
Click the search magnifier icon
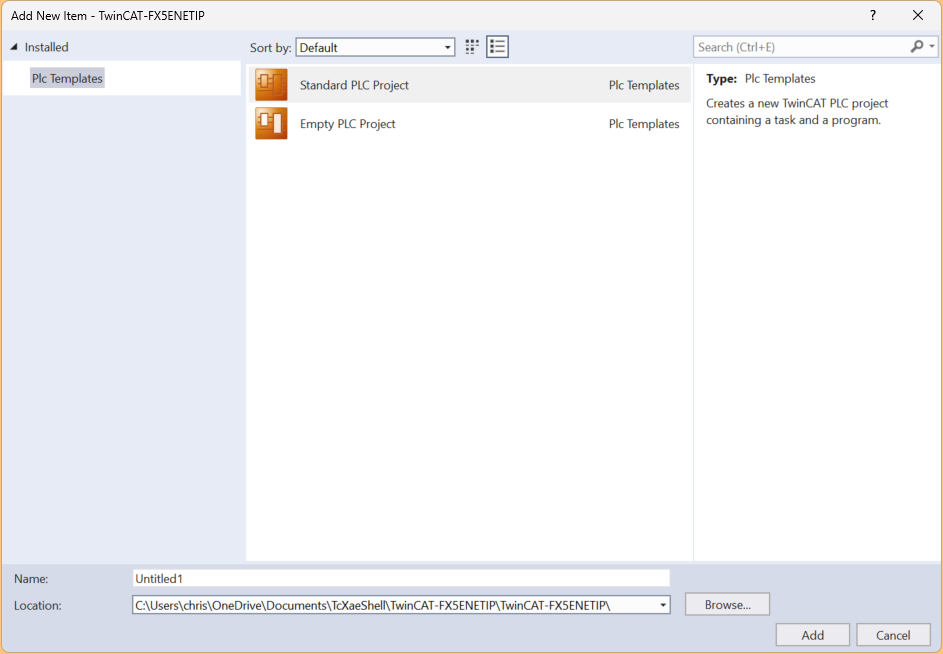(917, 47)
